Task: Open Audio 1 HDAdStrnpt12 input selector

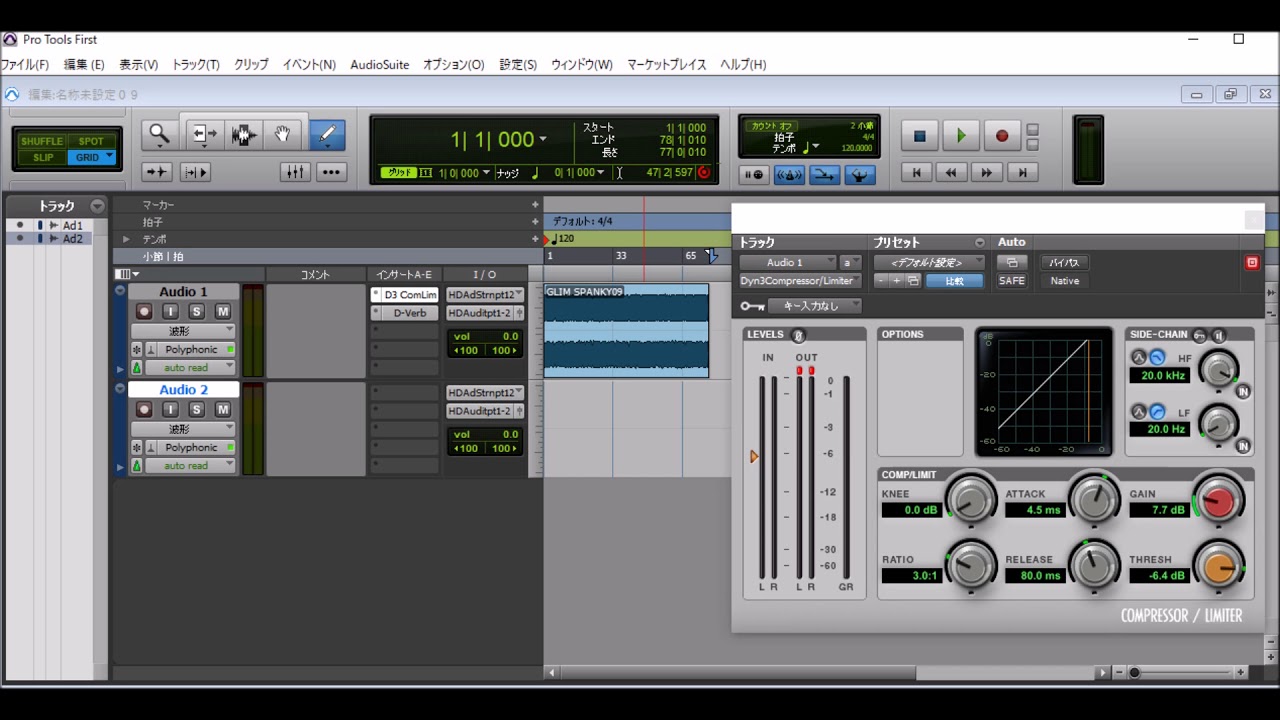Action: (485, 295)
